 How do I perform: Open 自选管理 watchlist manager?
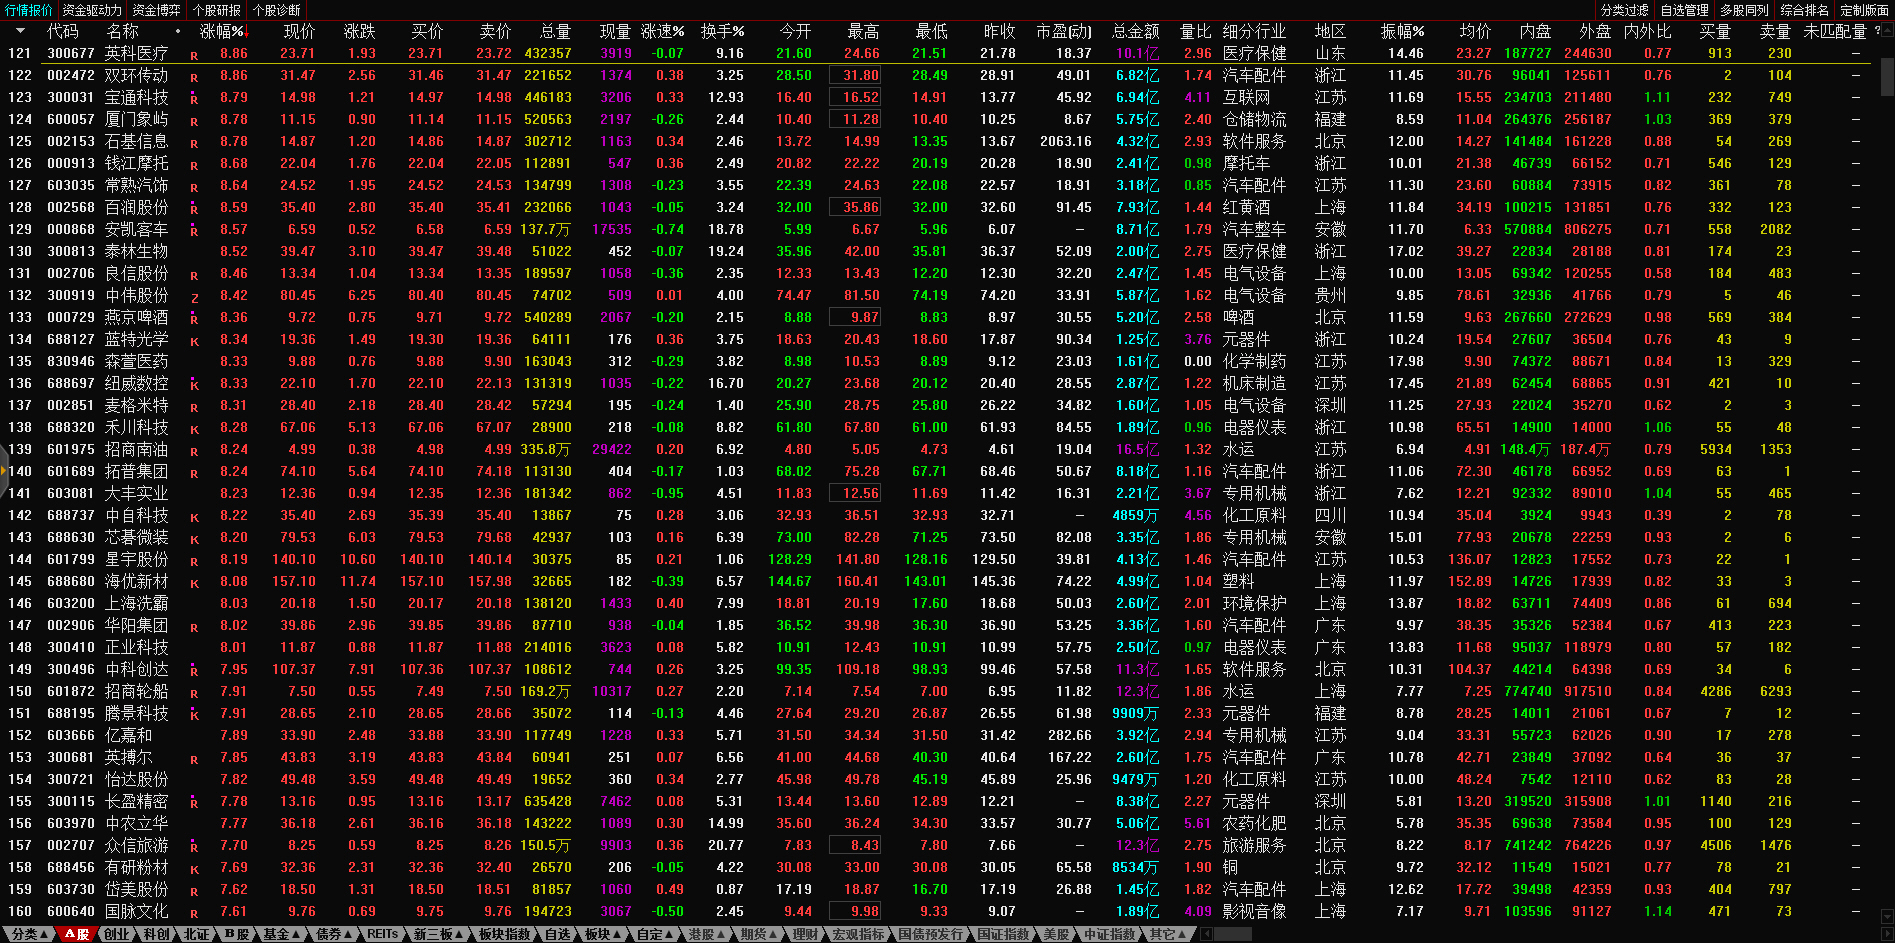[1684, 10]
